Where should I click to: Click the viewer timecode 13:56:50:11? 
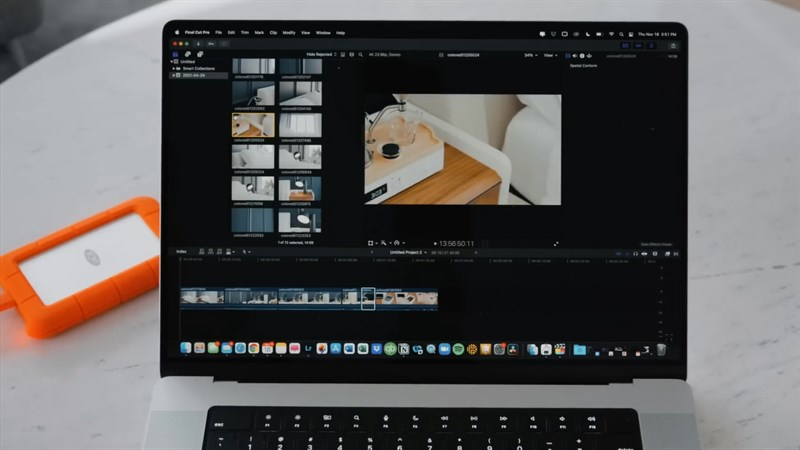[457, 244]
